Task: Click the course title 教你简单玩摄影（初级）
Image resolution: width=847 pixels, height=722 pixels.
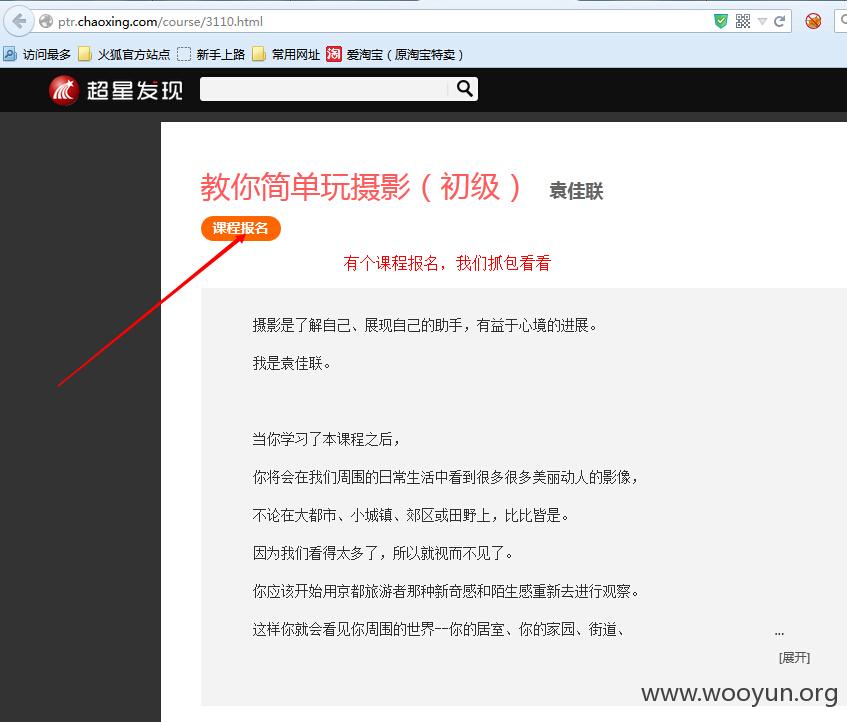Action: (361, 187)
